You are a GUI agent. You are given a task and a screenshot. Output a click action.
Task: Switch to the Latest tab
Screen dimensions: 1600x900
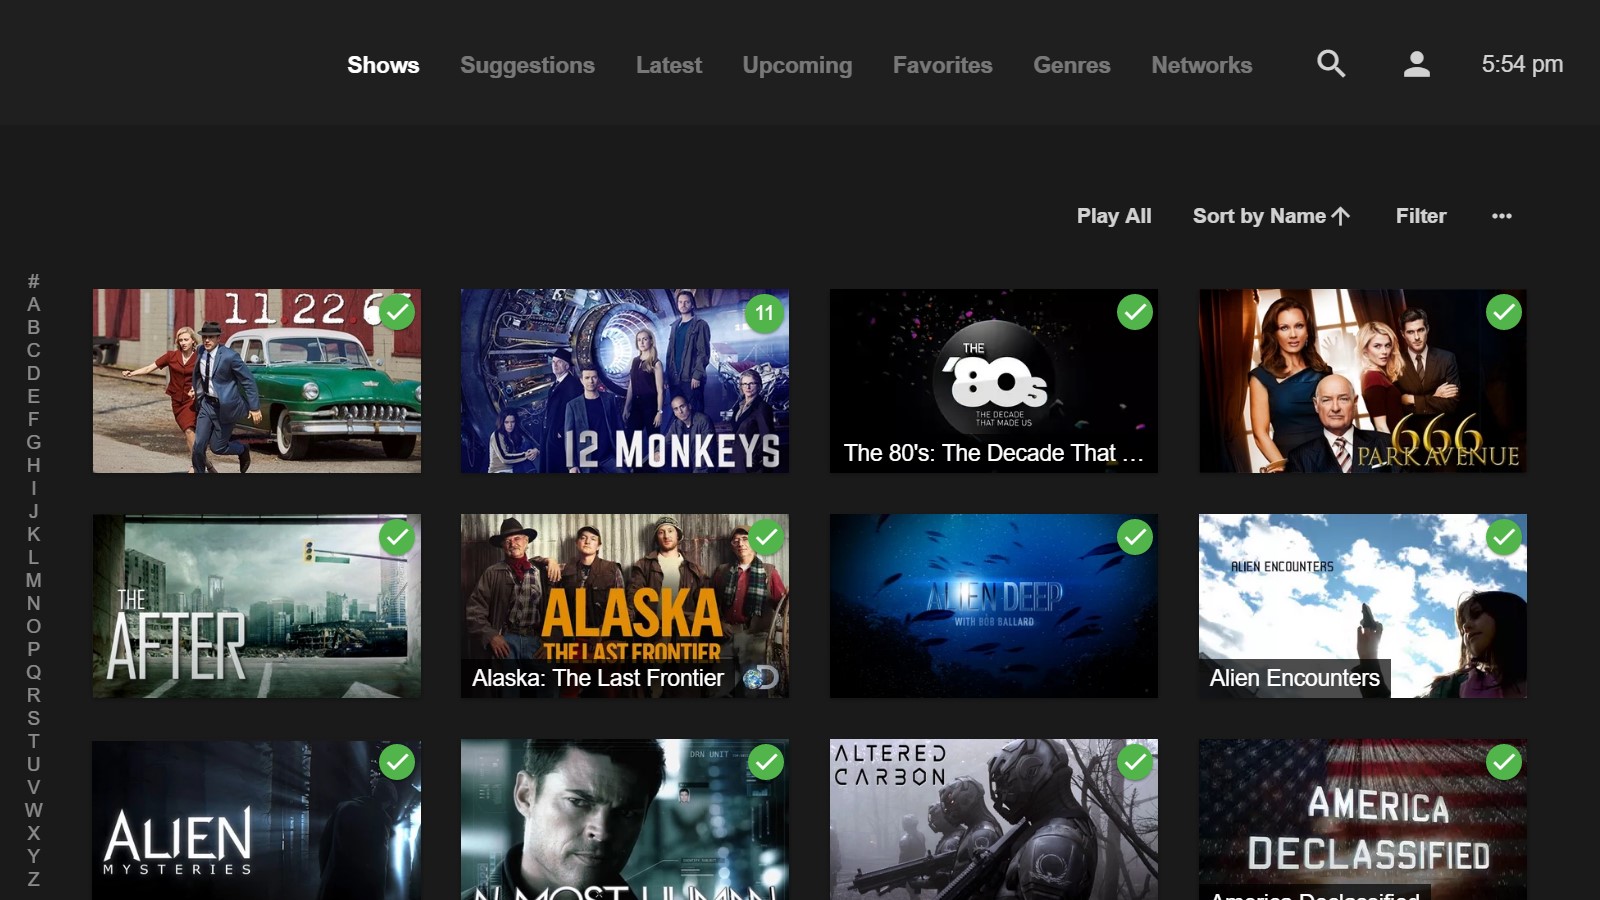coord(669,65)
